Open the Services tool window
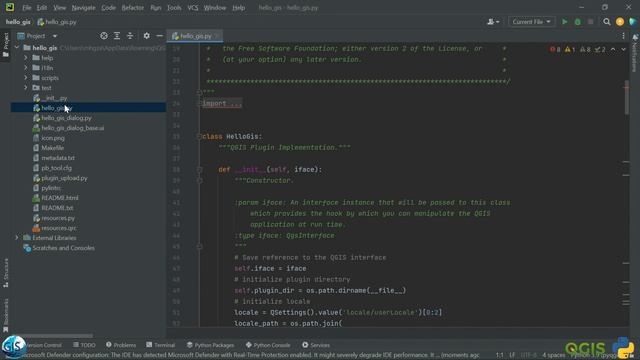Image resolution: width=640 pixels, height=360 pixels. [x=316, y=345]
